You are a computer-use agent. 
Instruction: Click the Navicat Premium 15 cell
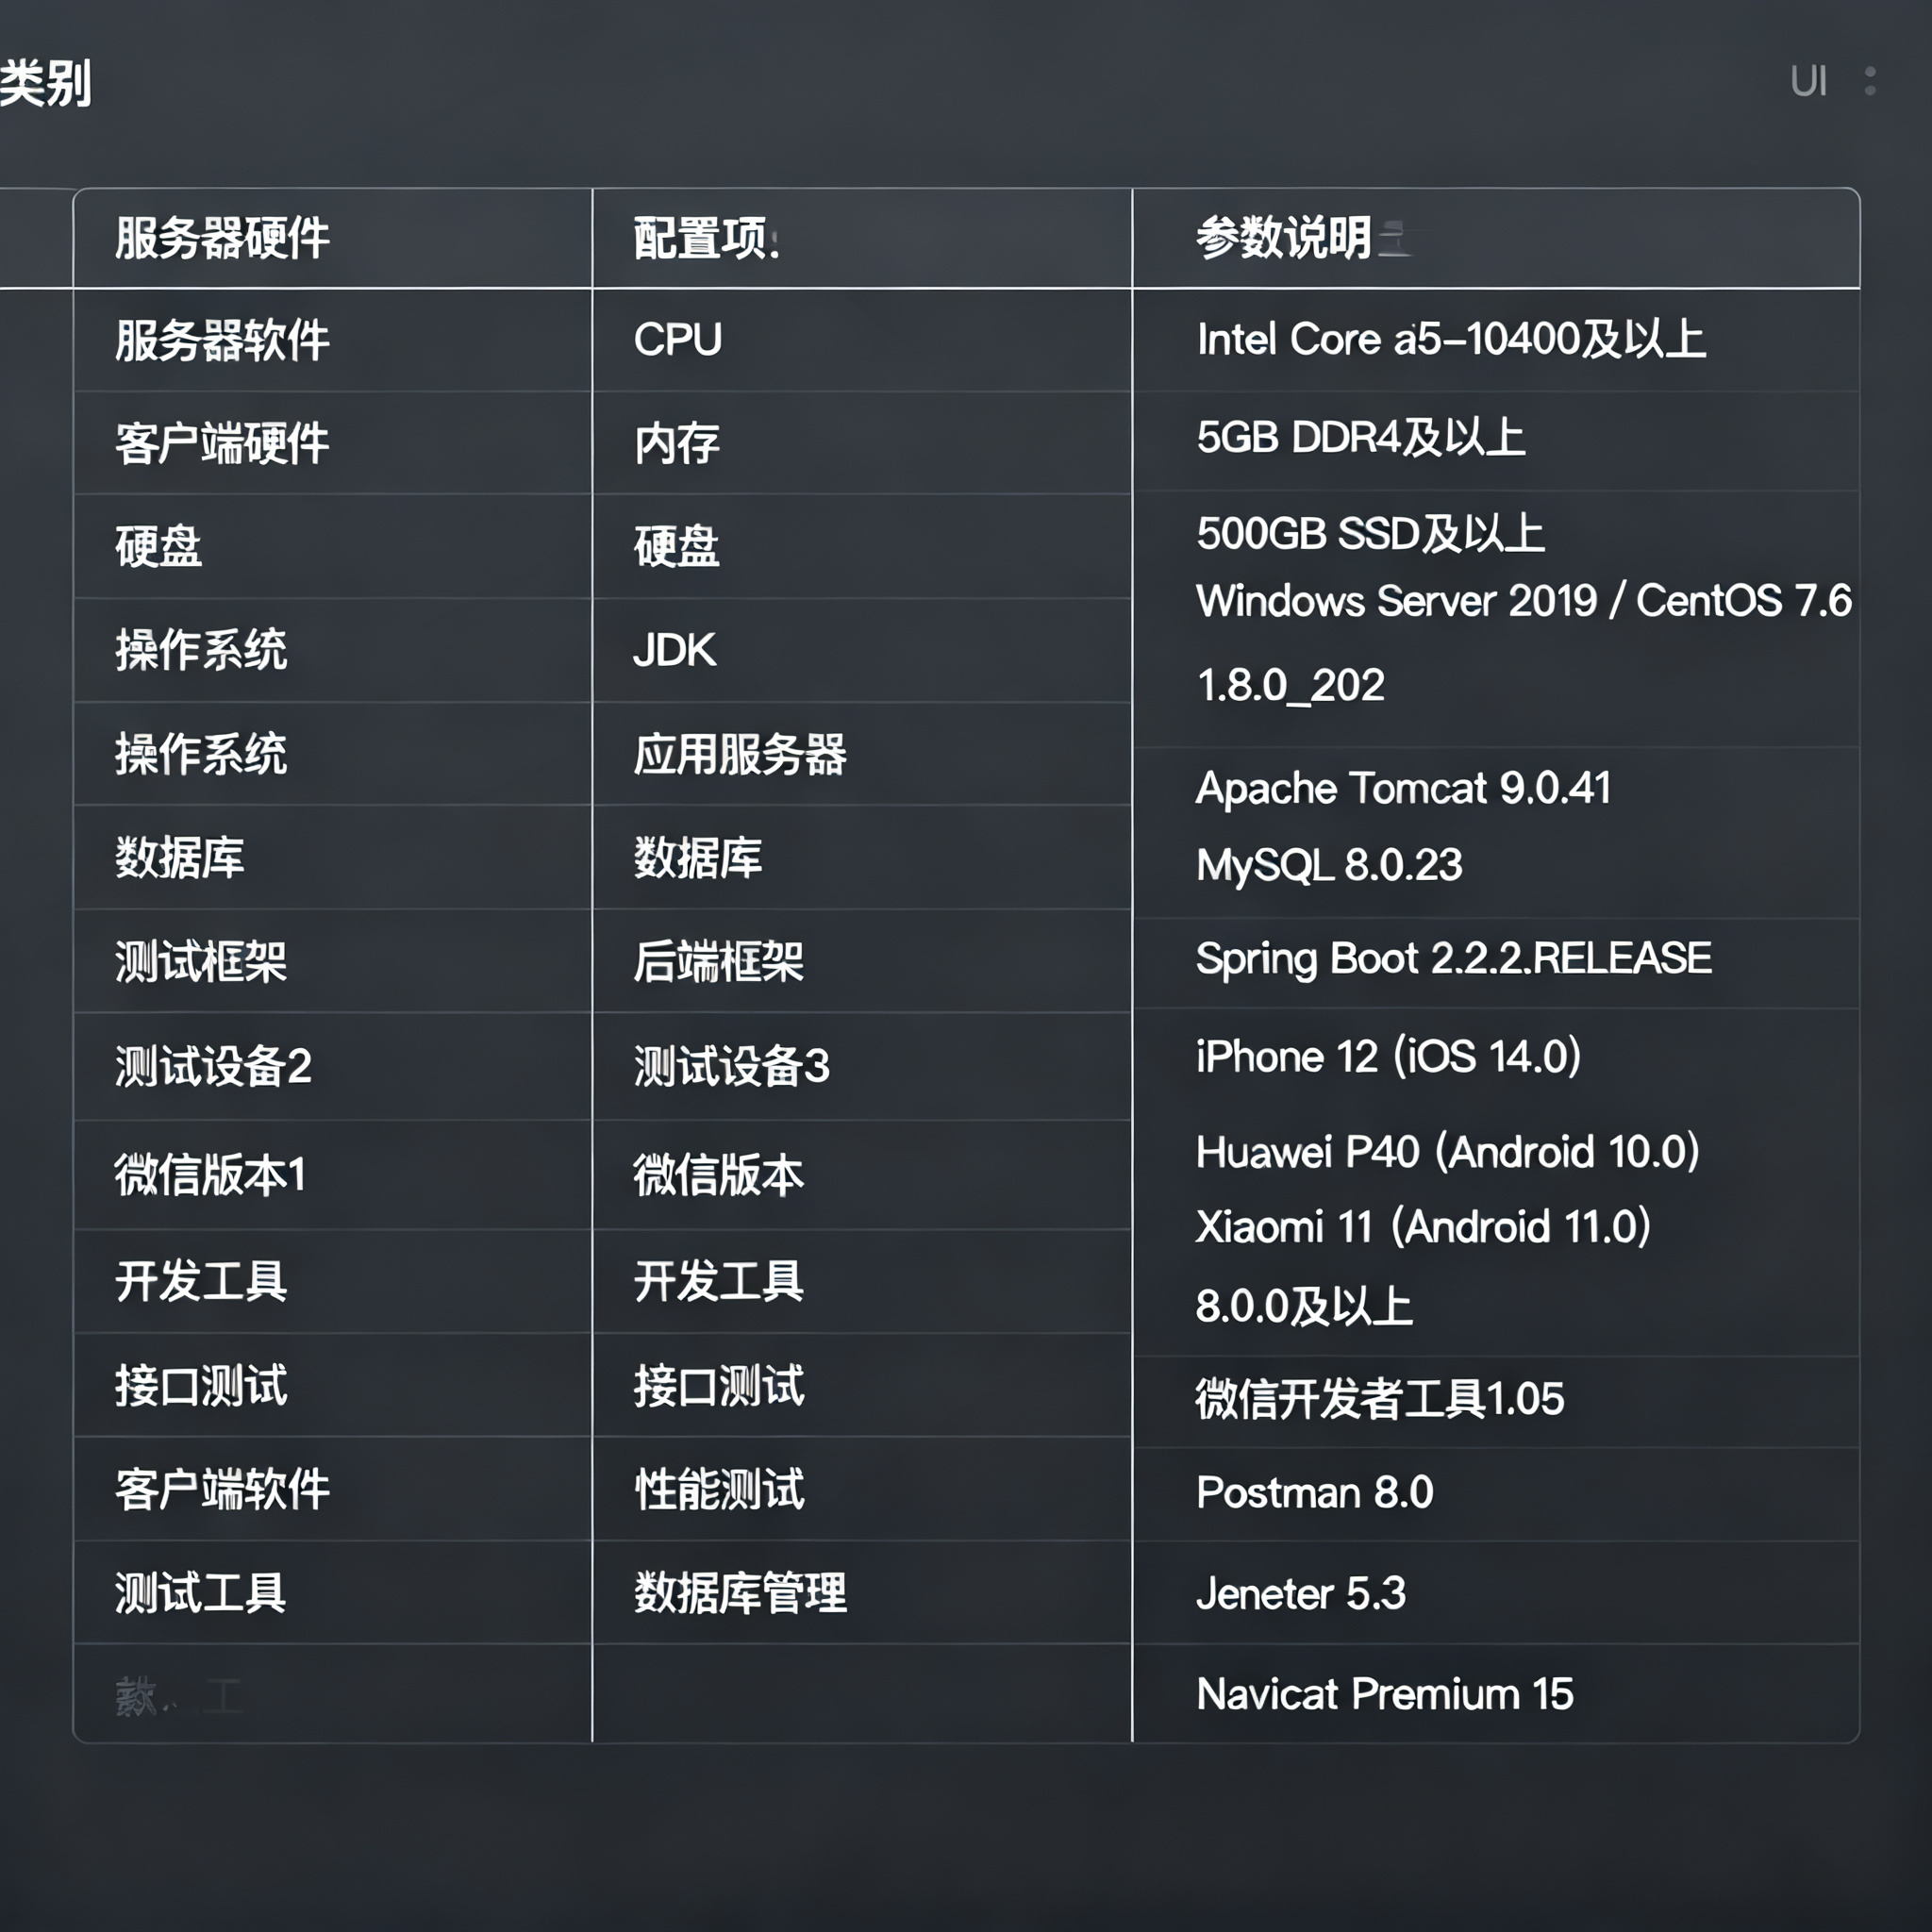click(1496, 1693)
